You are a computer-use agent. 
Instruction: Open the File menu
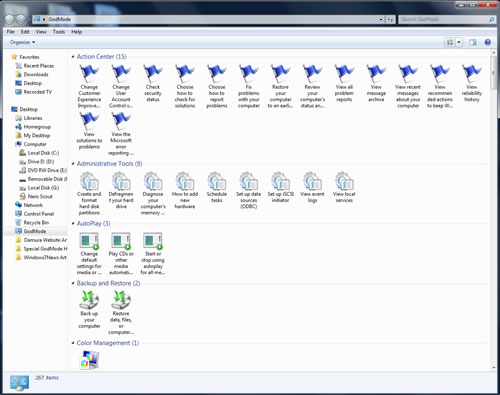pyautogui.click(x=11, y=32)
